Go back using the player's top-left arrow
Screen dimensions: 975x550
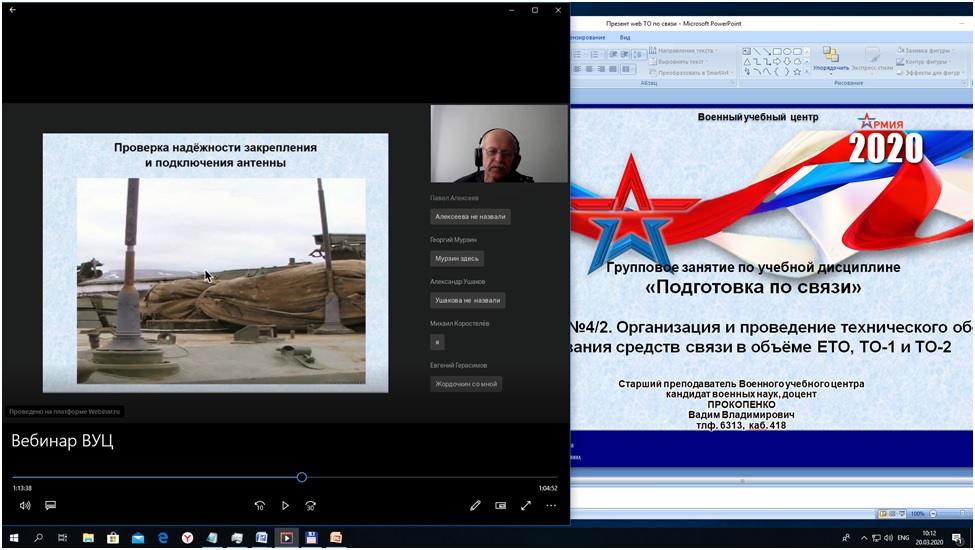[x=13, y=10]
